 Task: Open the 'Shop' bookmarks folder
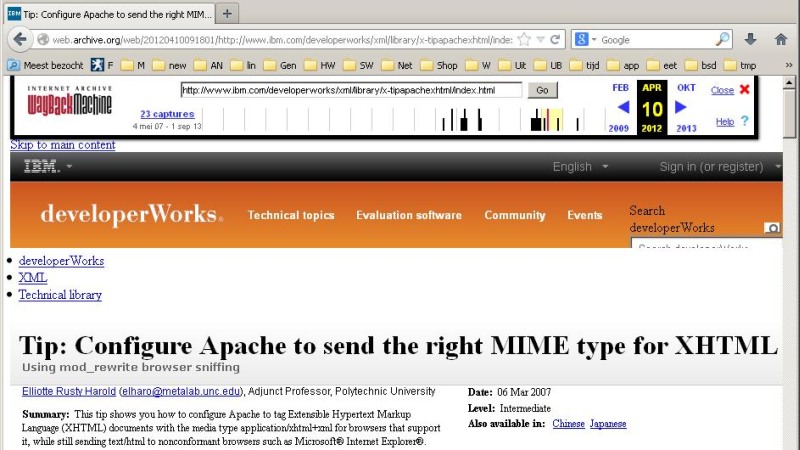click(439, 65)
